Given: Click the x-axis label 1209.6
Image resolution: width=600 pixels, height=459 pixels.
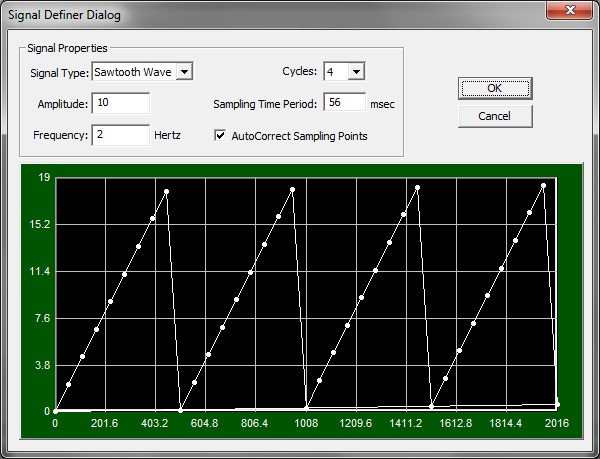Looking at the screenshot, I should point(355,423).
